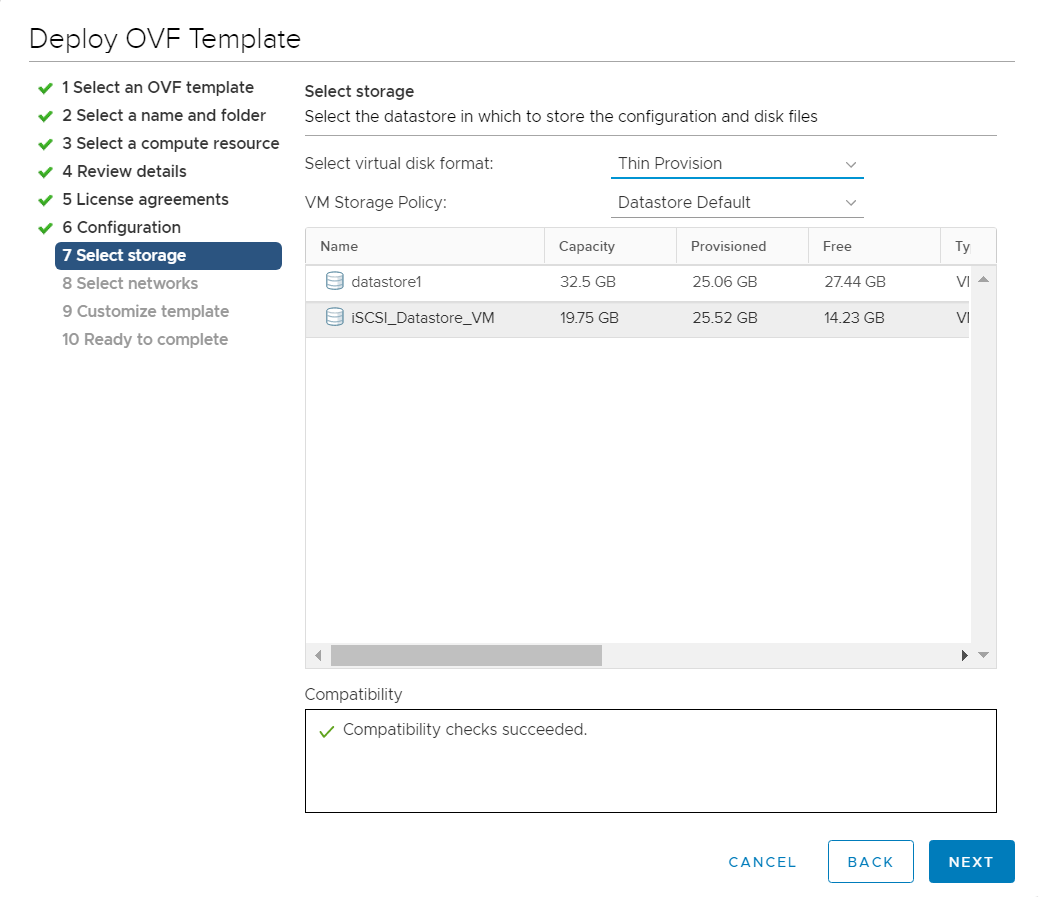Click the horizontal scrollbar left arrow
Viewport: 1041px width, 897px height.
(319, 655)
